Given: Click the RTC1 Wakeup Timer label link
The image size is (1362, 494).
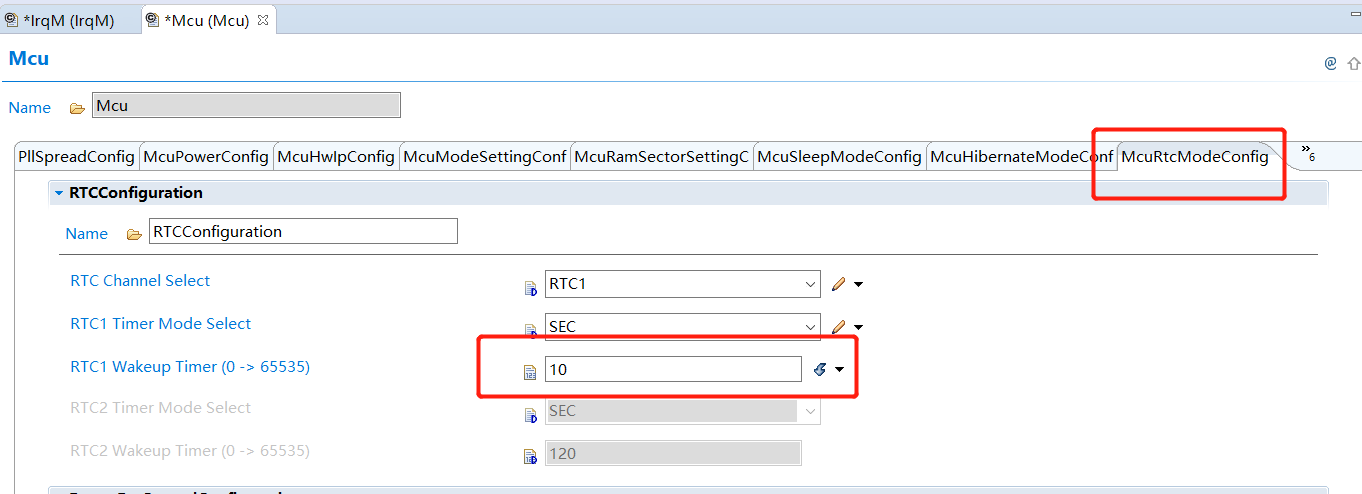Looking at the screenshot, I should 190,367.
